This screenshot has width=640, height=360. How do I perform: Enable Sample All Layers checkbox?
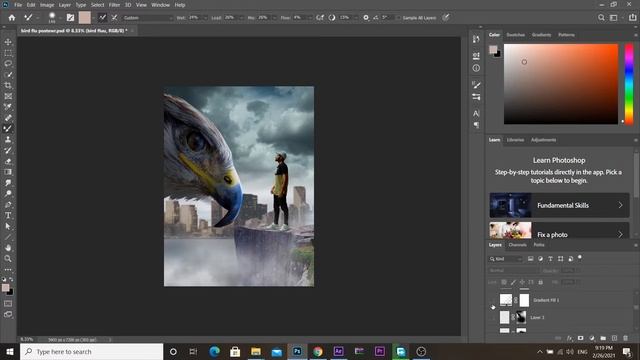(x=398, y=18)
